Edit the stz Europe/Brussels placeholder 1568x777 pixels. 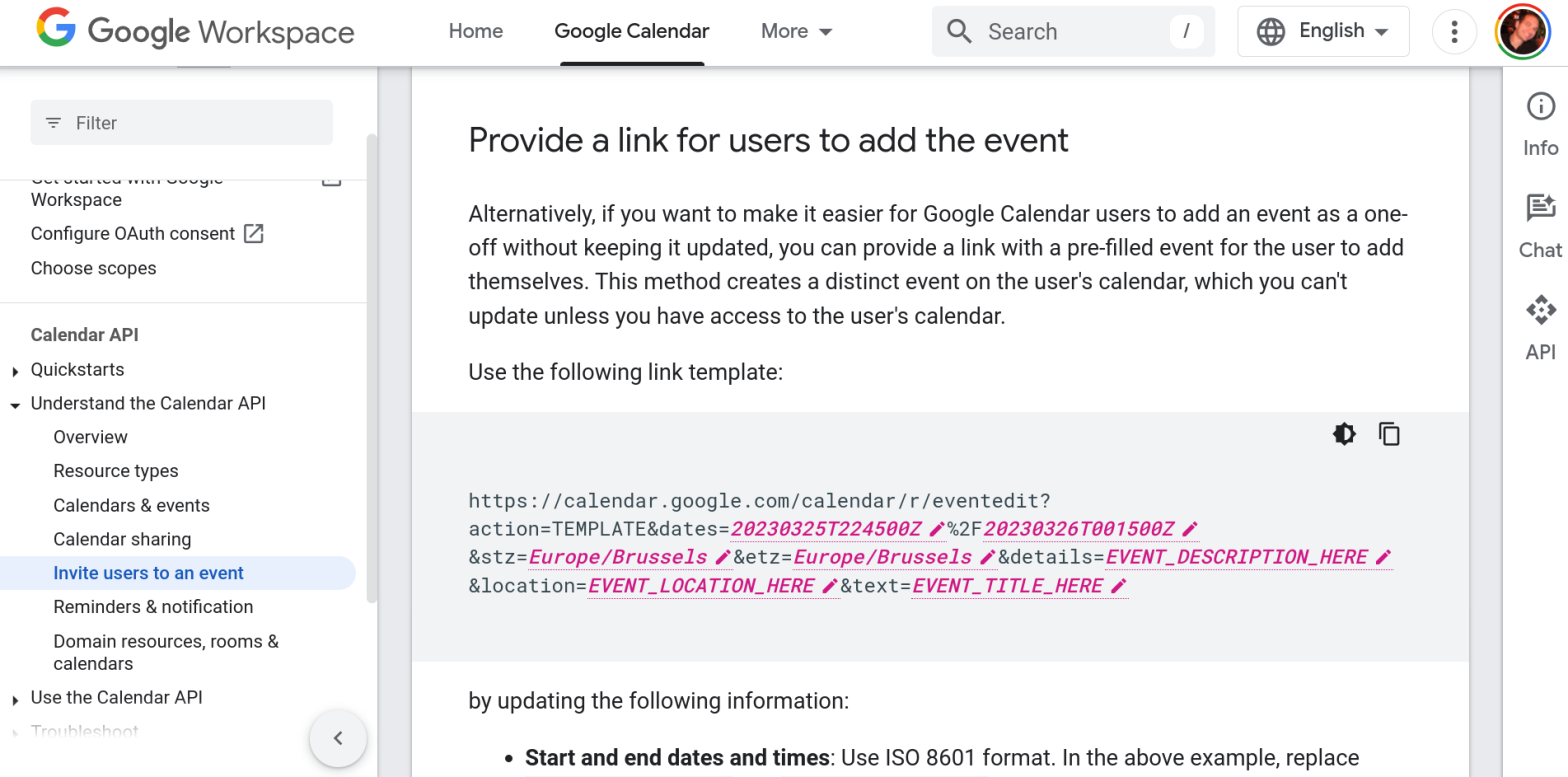click(x=630, y=557)
